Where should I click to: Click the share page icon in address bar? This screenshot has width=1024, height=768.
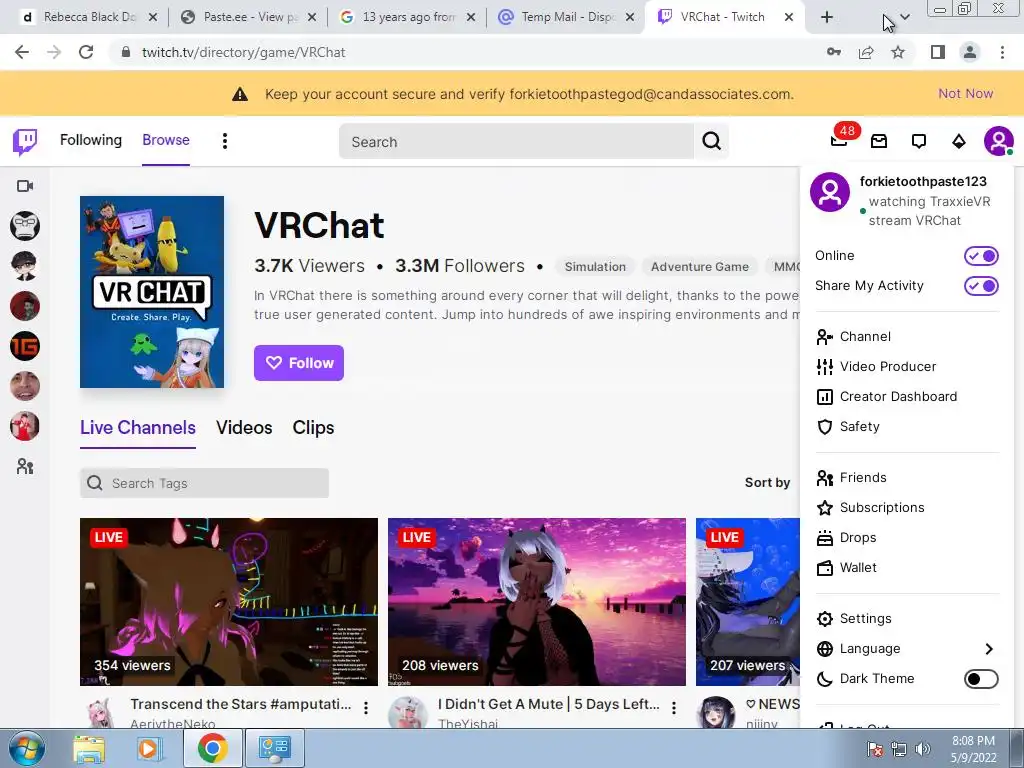866,52
